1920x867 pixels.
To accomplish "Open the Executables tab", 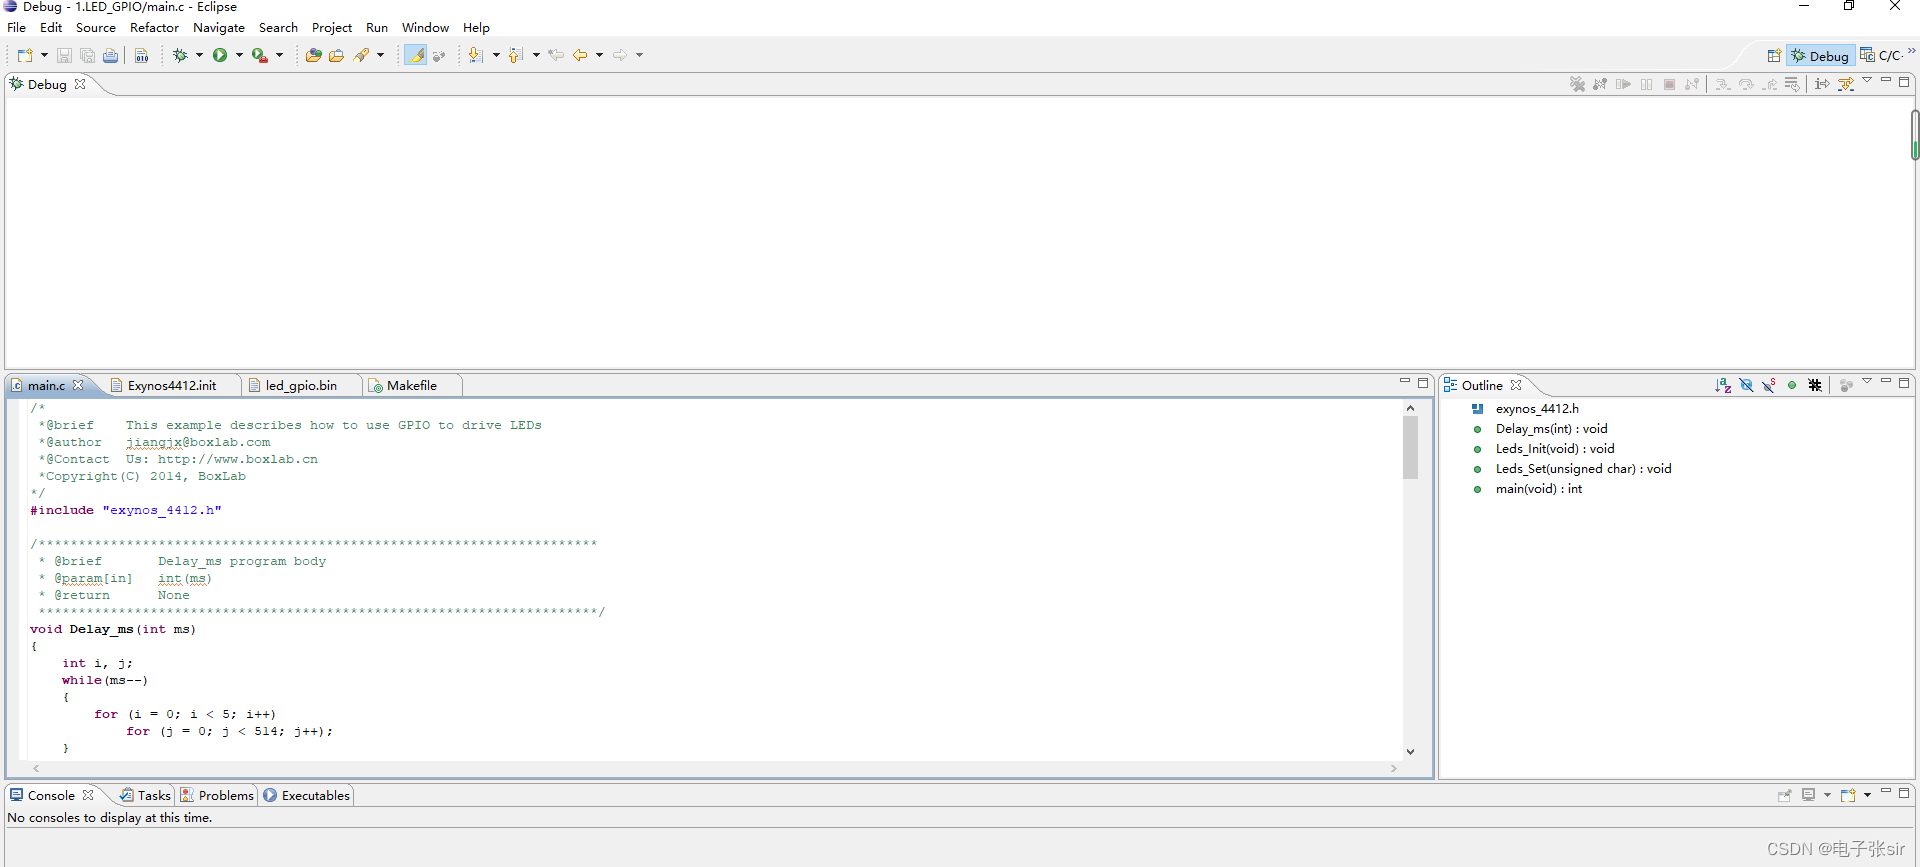I will pyautogui.click(x=307, y=795).
